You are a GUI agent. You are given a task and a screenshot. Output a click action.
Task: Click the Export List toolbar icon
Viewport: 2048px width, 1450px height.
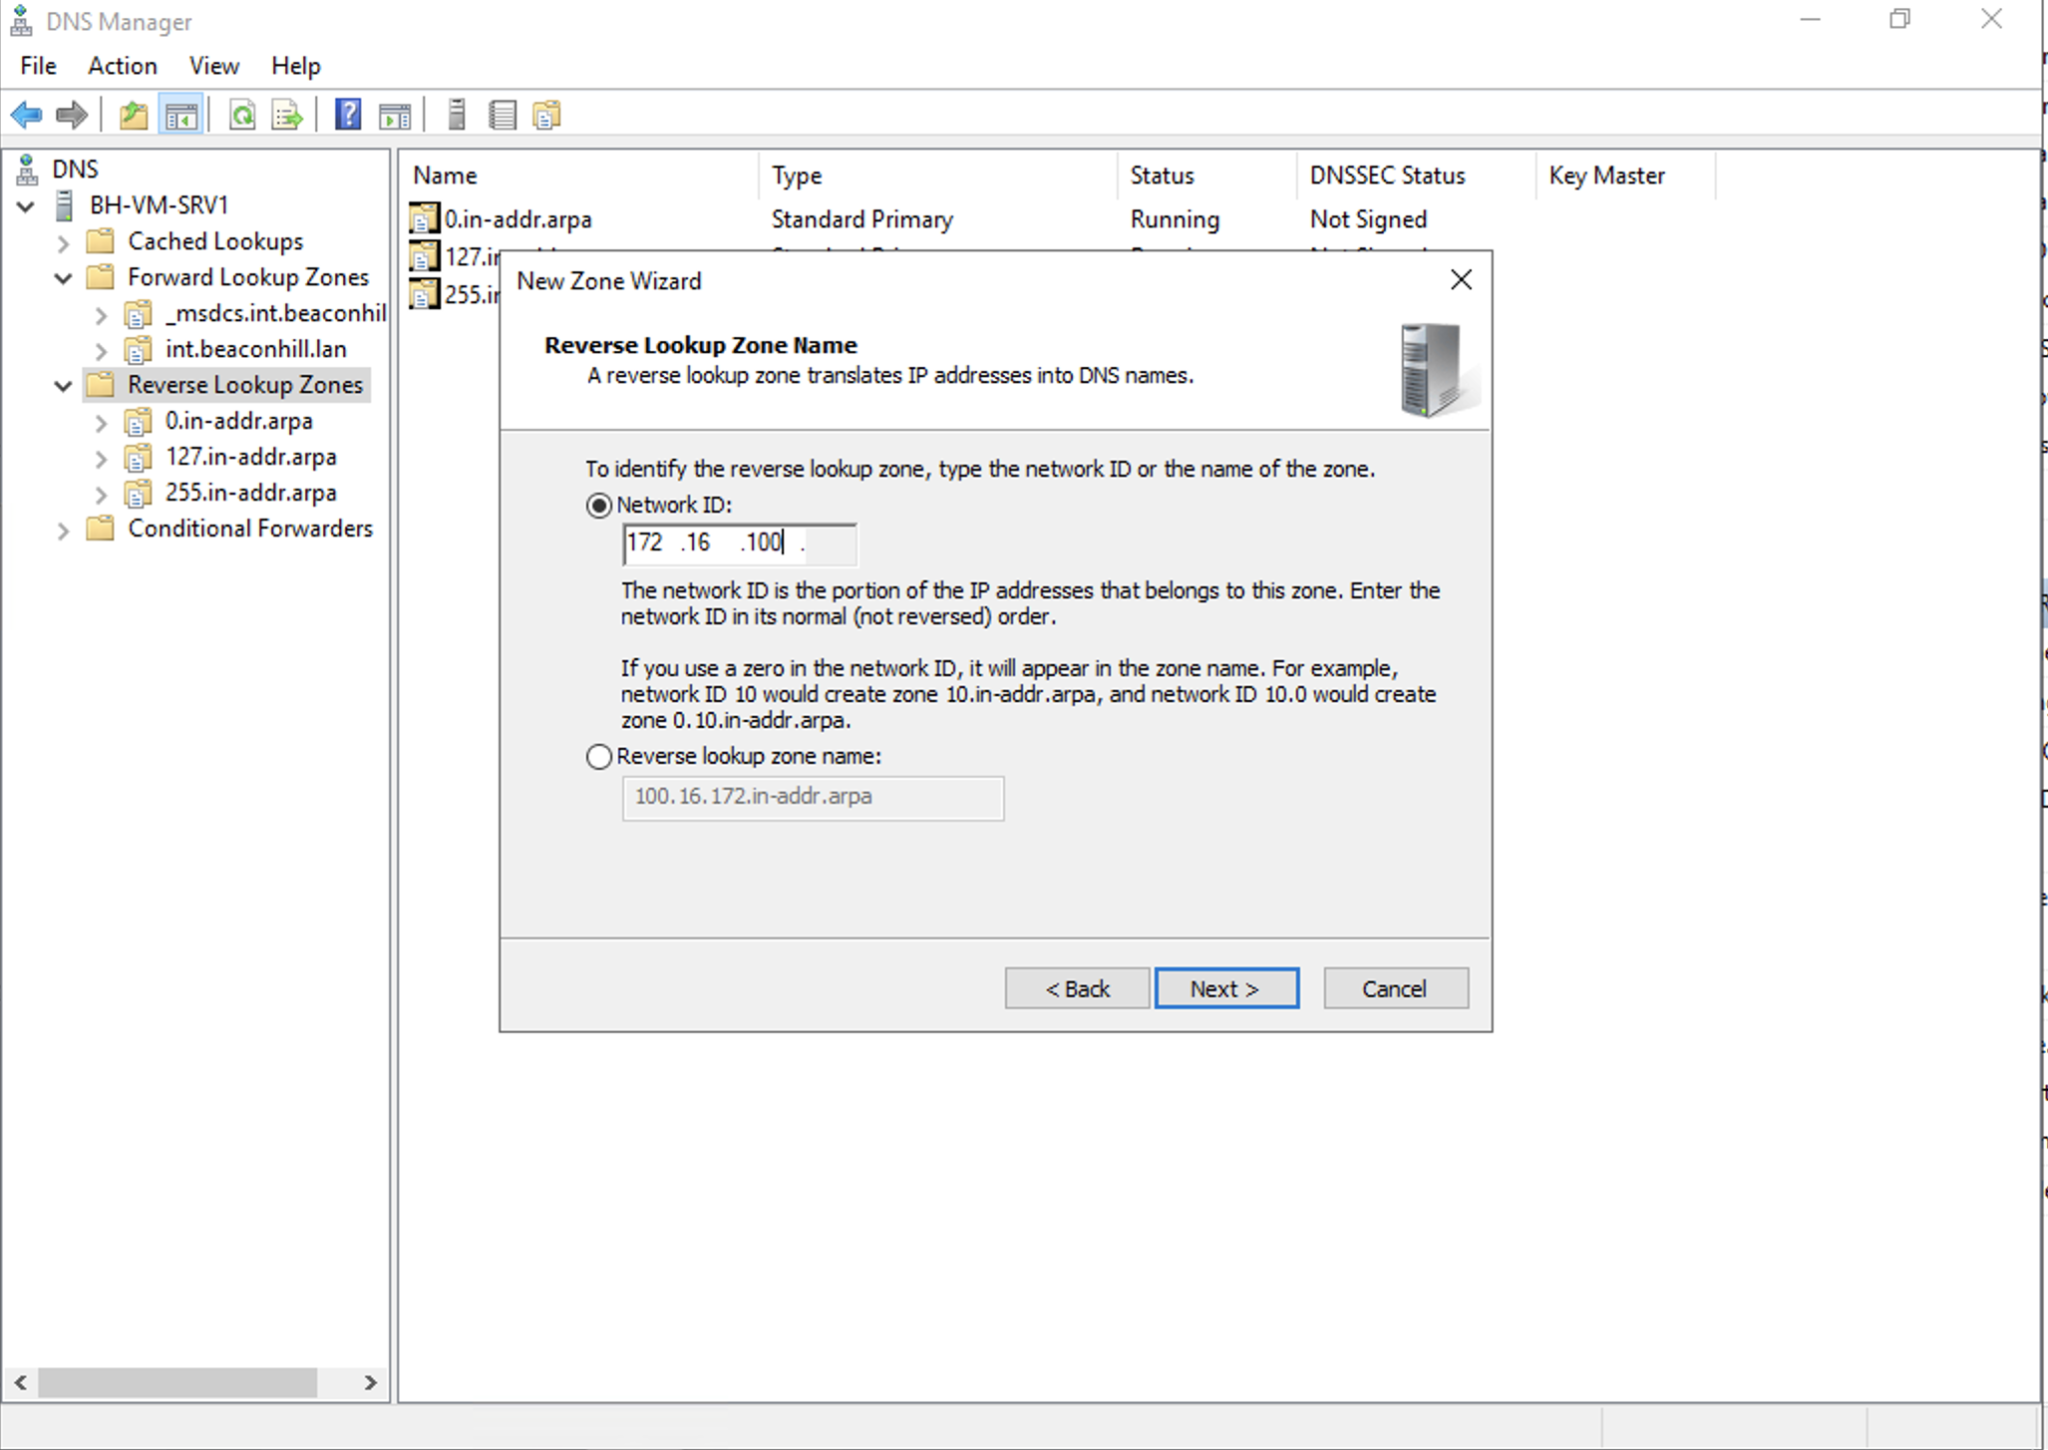tap(286, 114)
